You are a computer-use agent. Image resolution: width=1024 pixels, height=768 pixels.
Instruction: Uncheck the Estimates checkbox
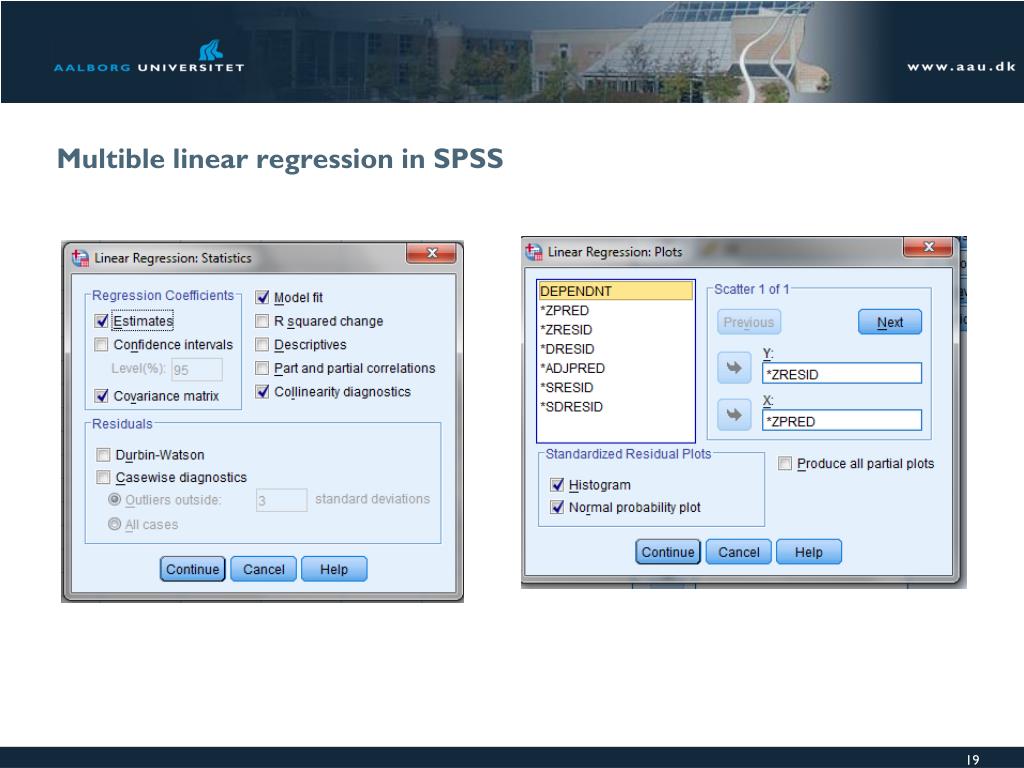point(101,321)
